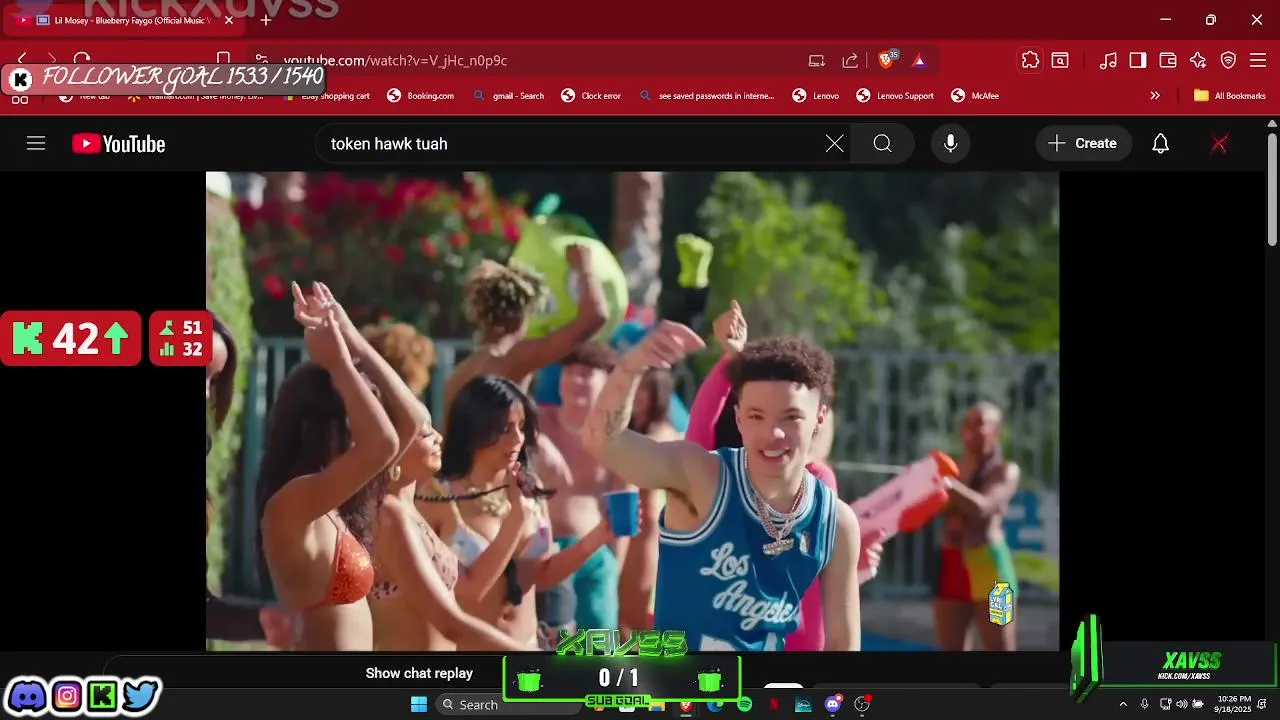
Task: View site information icon beside URL
Action: [261, 60]
